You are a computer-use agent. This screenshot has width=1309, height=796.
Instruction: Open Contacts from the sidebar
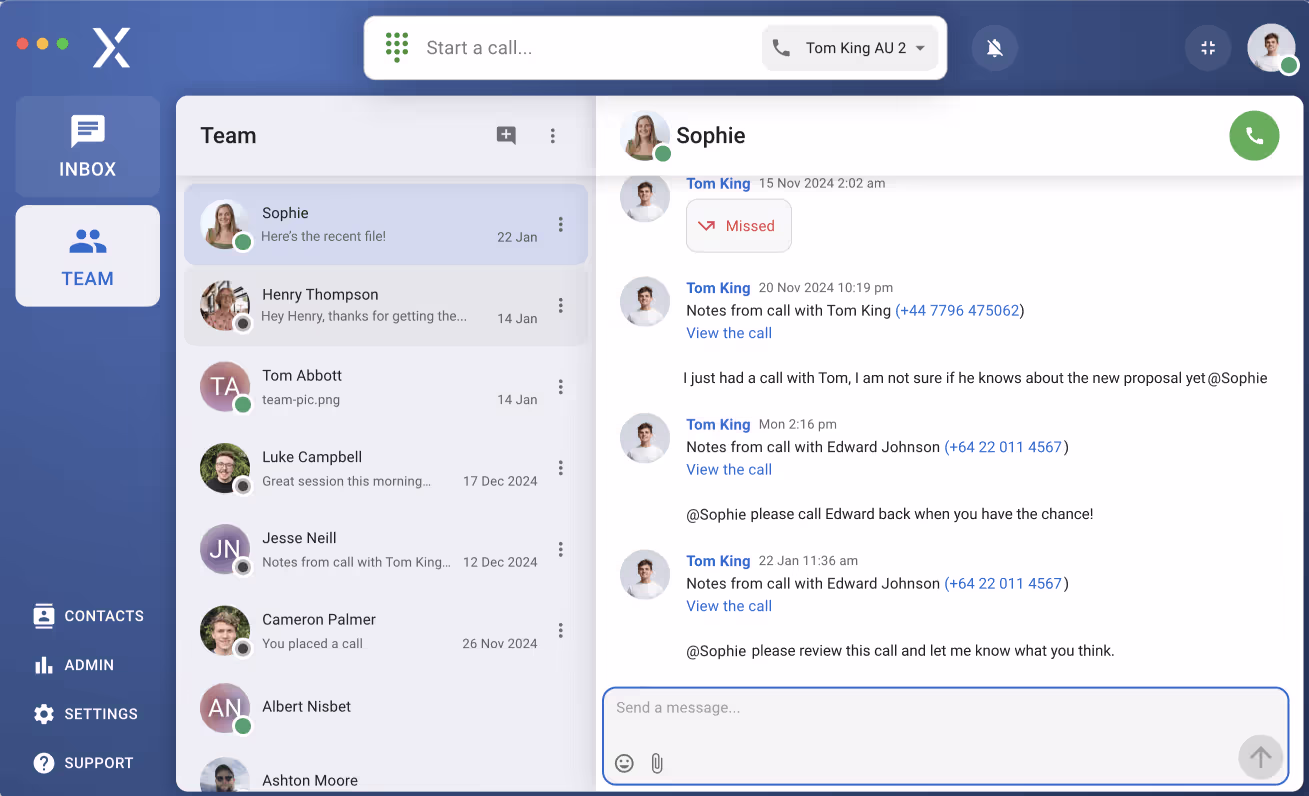88,616
